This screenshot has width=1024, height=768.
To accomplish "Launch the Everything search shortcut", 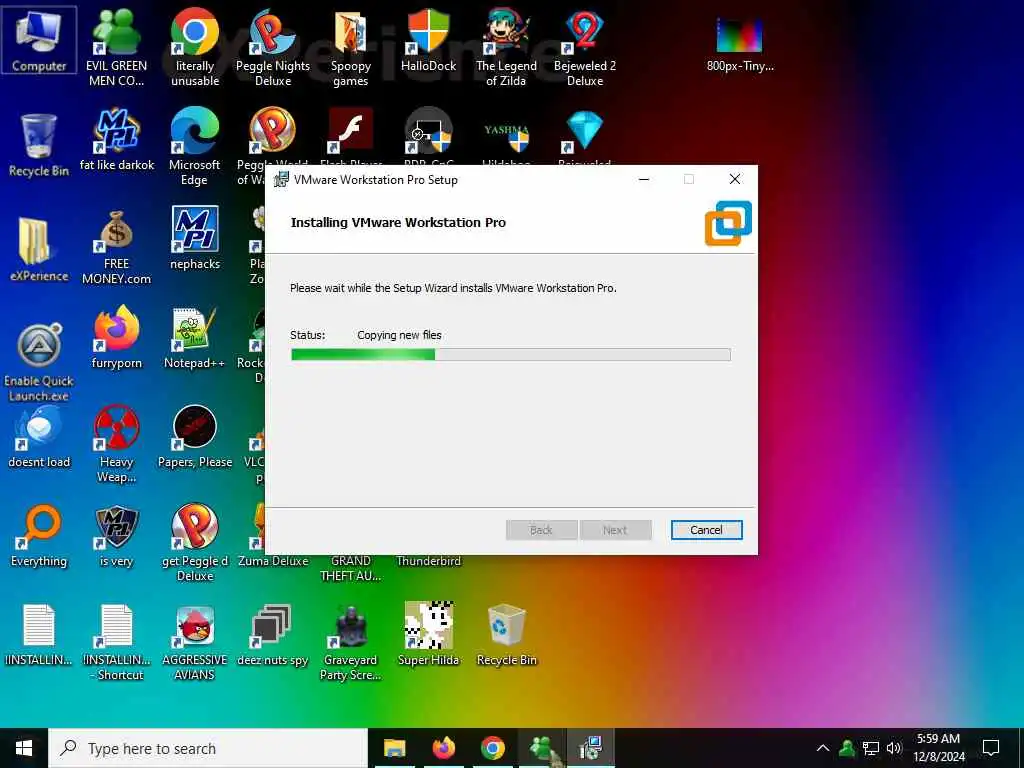I will click(x=39, y=536).
